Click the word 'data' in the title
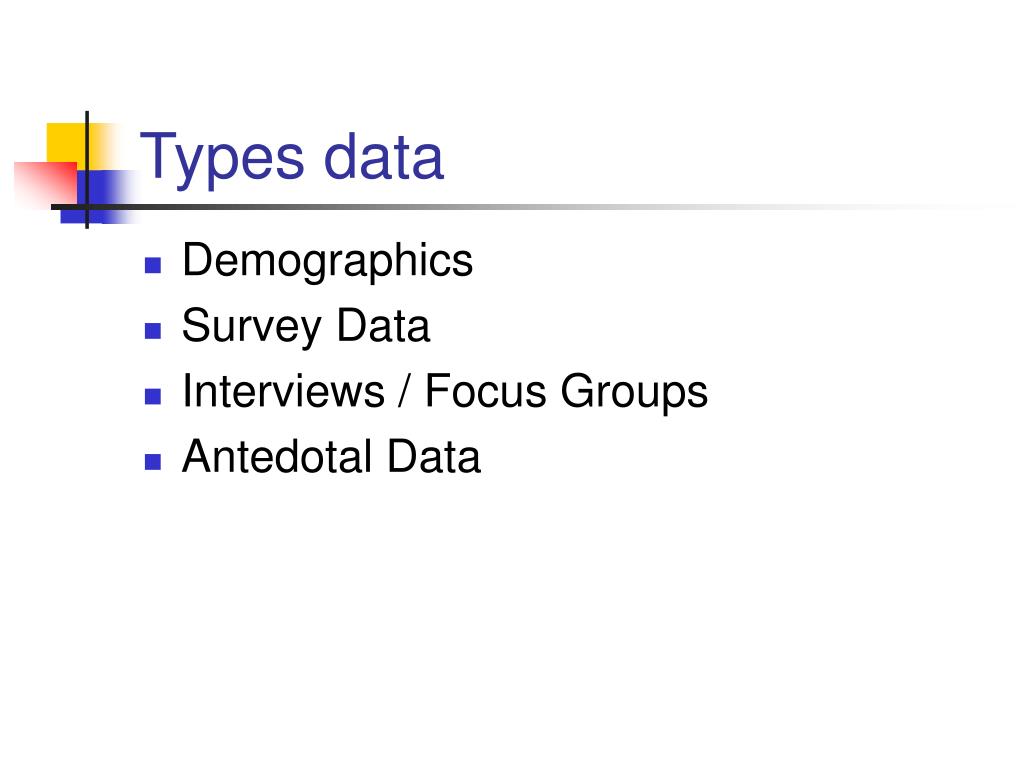 [x=384, y=157]
